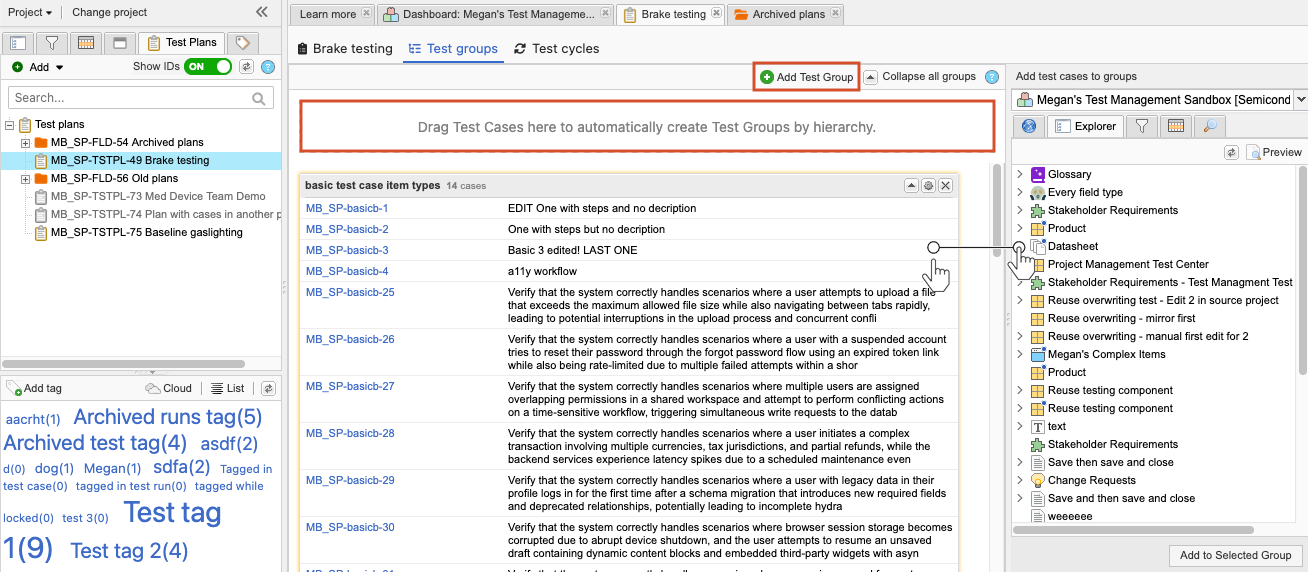Image resolution: width=1308 pixels, height=572 pixels.
Task: Open the globe tab in right panel
Action: pyautogui.click(x=1029, y=126)
